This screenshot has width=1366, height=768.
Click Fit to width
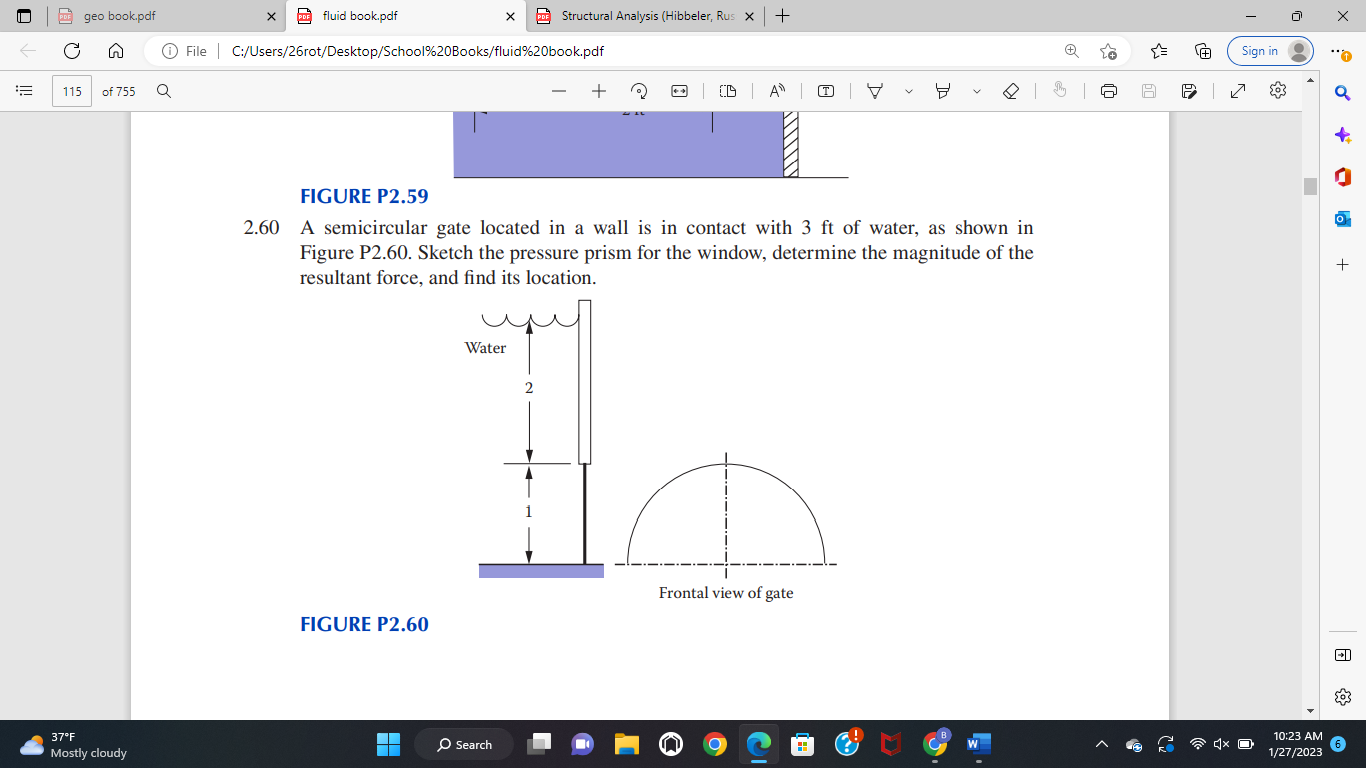tap(681, 90)
